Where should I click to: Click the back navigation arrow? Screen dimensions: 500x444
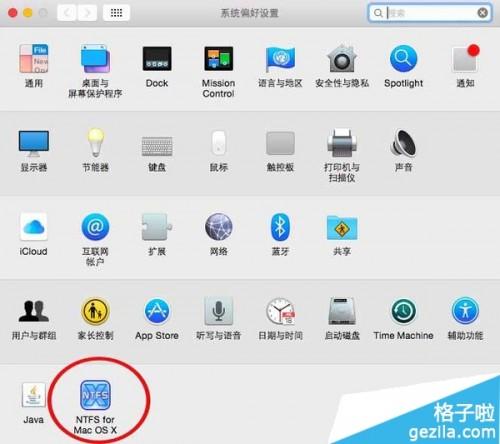pyautogui.click(x=67, y=13)
